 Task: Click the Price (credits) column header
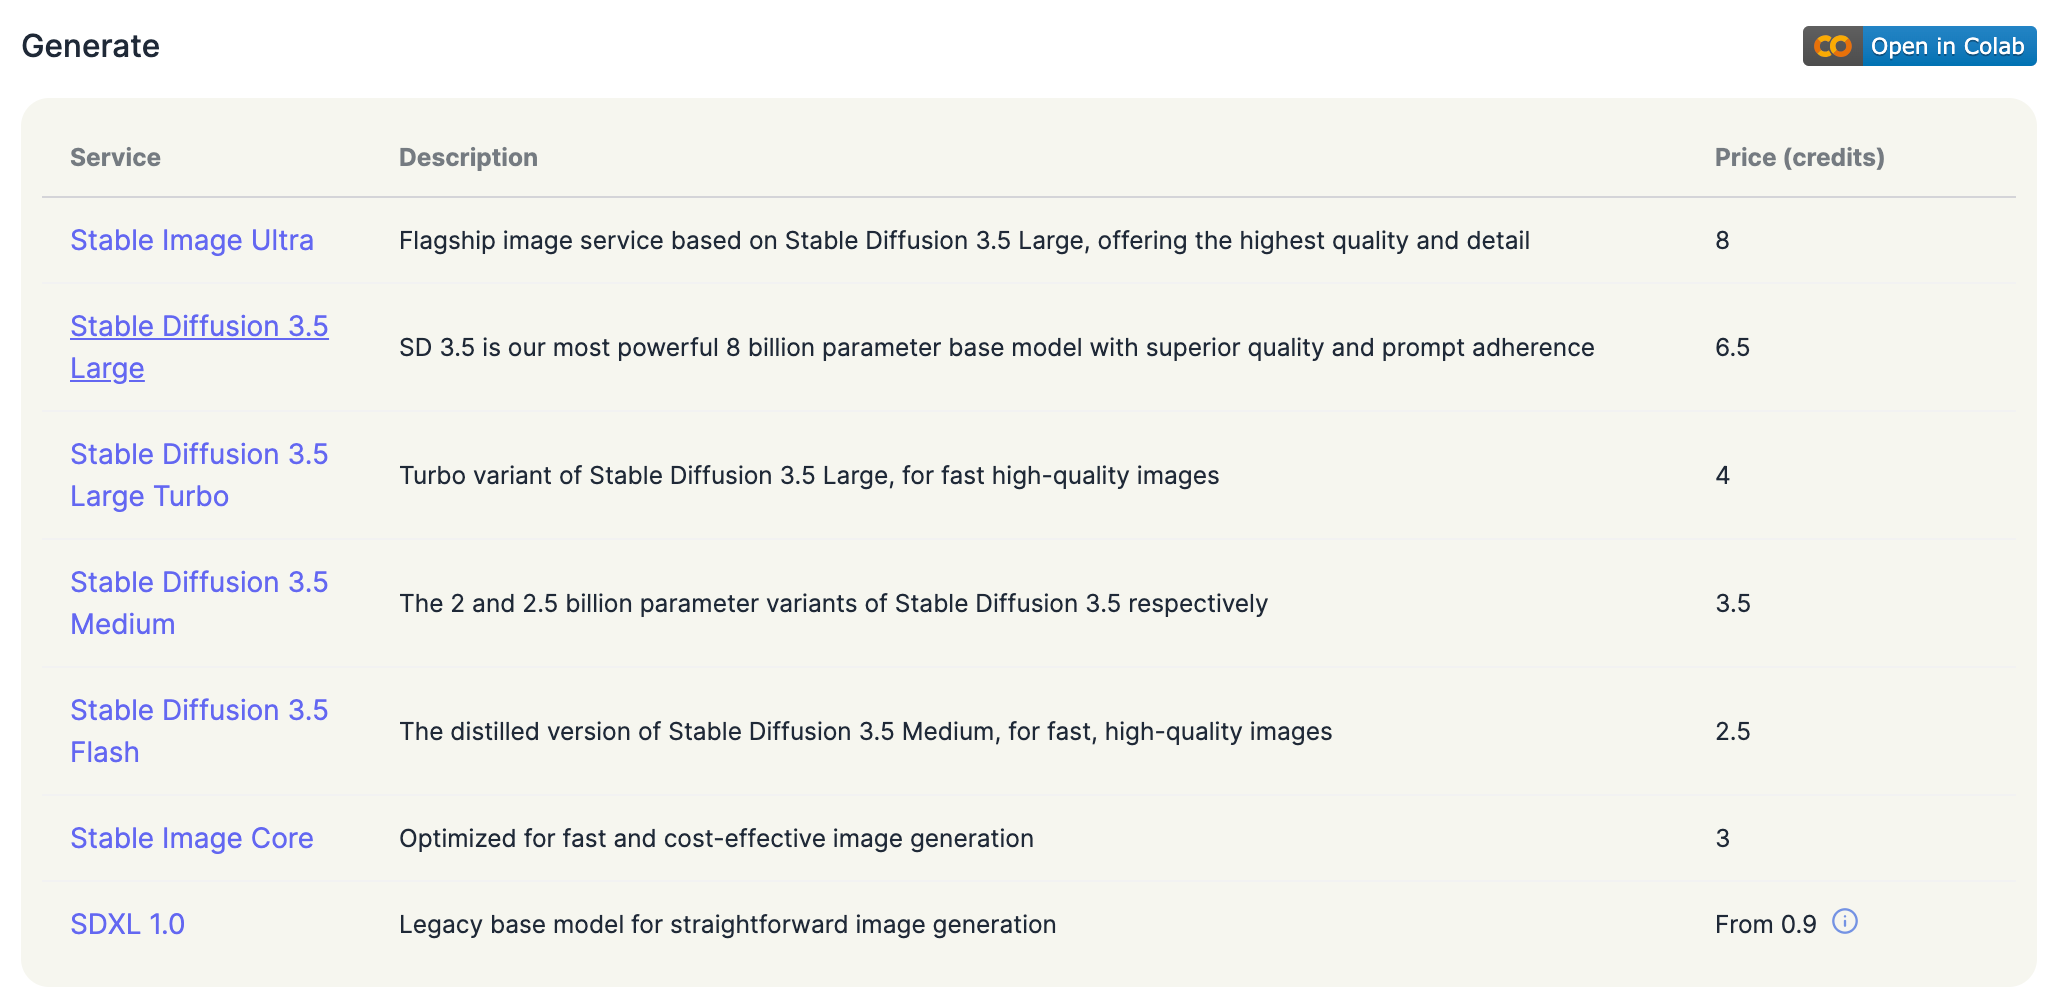tap(1799, 157)
